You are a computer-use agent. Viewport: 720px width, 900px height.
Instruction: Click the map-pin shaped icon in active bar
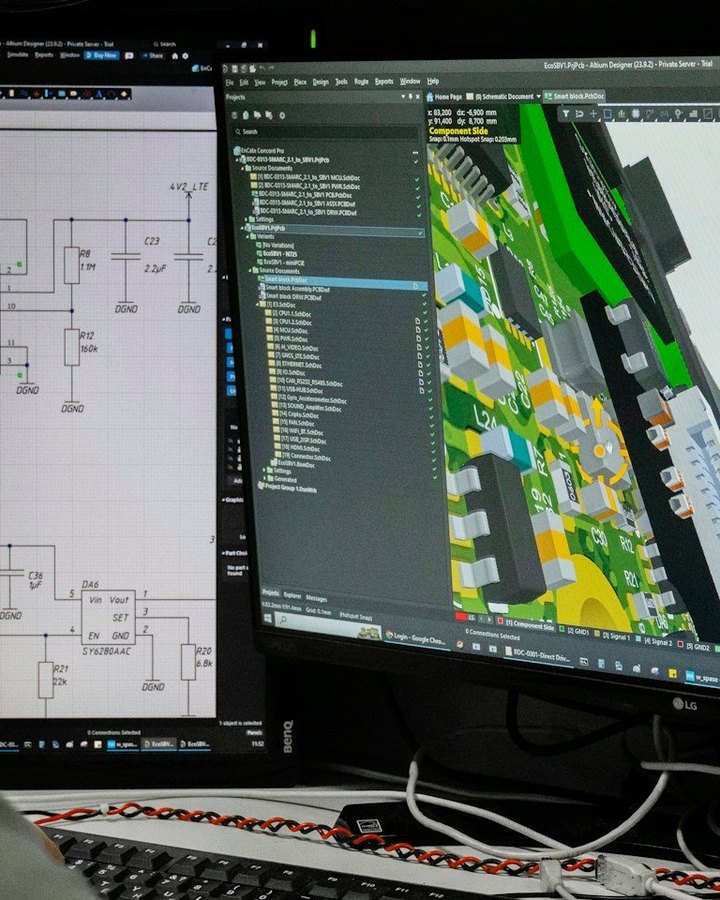click(x=678, y=114)
